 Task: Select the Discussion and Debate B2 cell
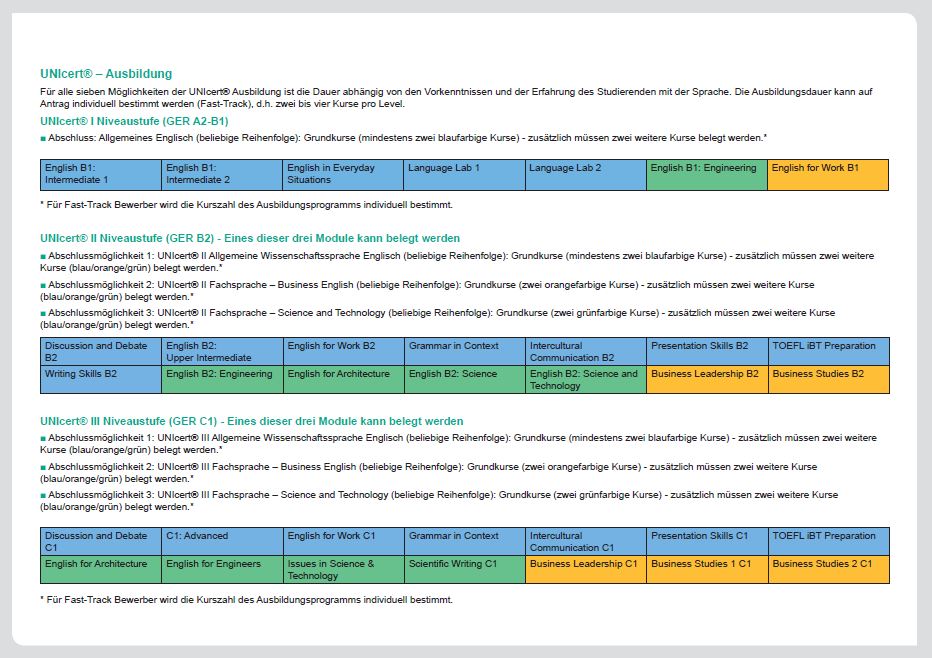click(101, 351)
